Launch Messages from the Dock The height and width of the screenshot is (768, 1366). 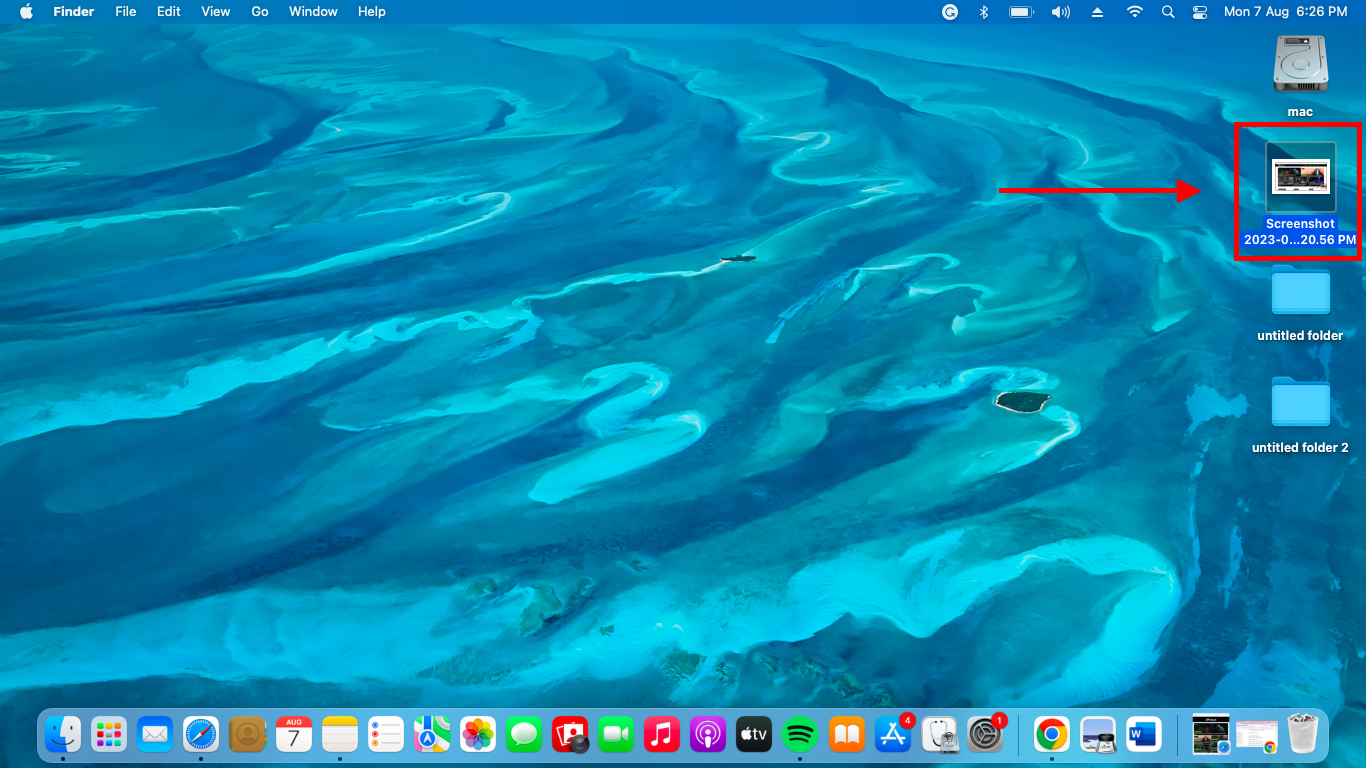coord(524,735)
